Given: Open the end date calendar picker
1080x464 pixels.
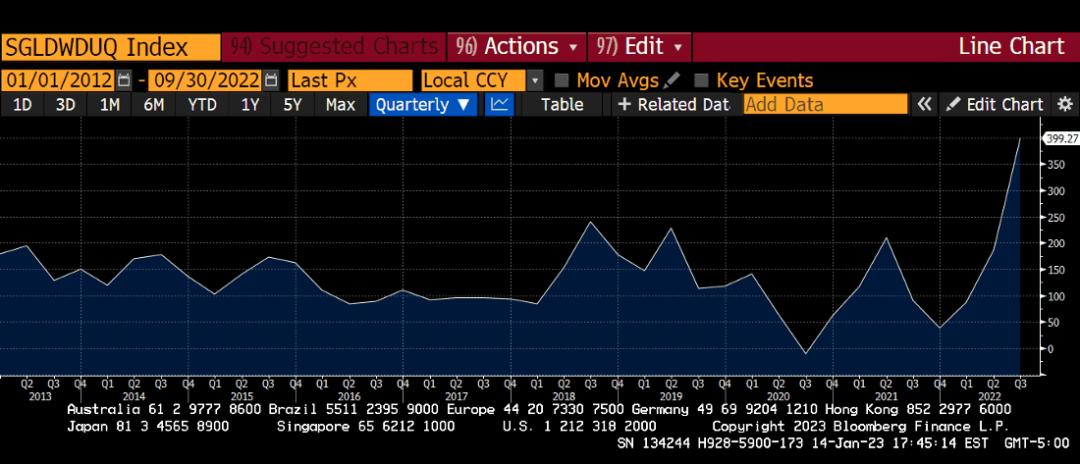Looking at the screenshot, I should coord(271,80).
